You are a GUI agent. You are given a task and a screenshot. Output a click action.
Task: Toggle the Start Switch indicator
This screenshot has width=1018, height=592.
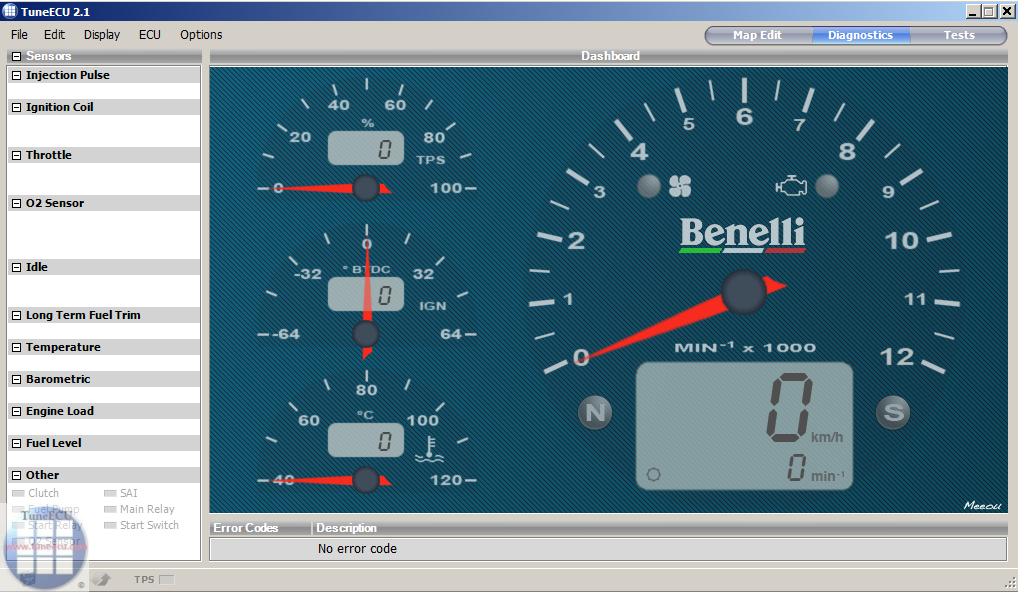pyautogui.click(x=111, y=525)
